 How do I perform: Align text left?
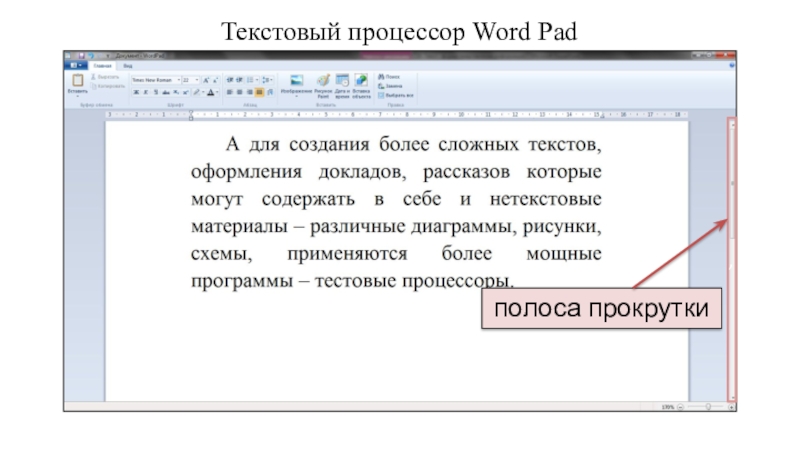point(230,92)
